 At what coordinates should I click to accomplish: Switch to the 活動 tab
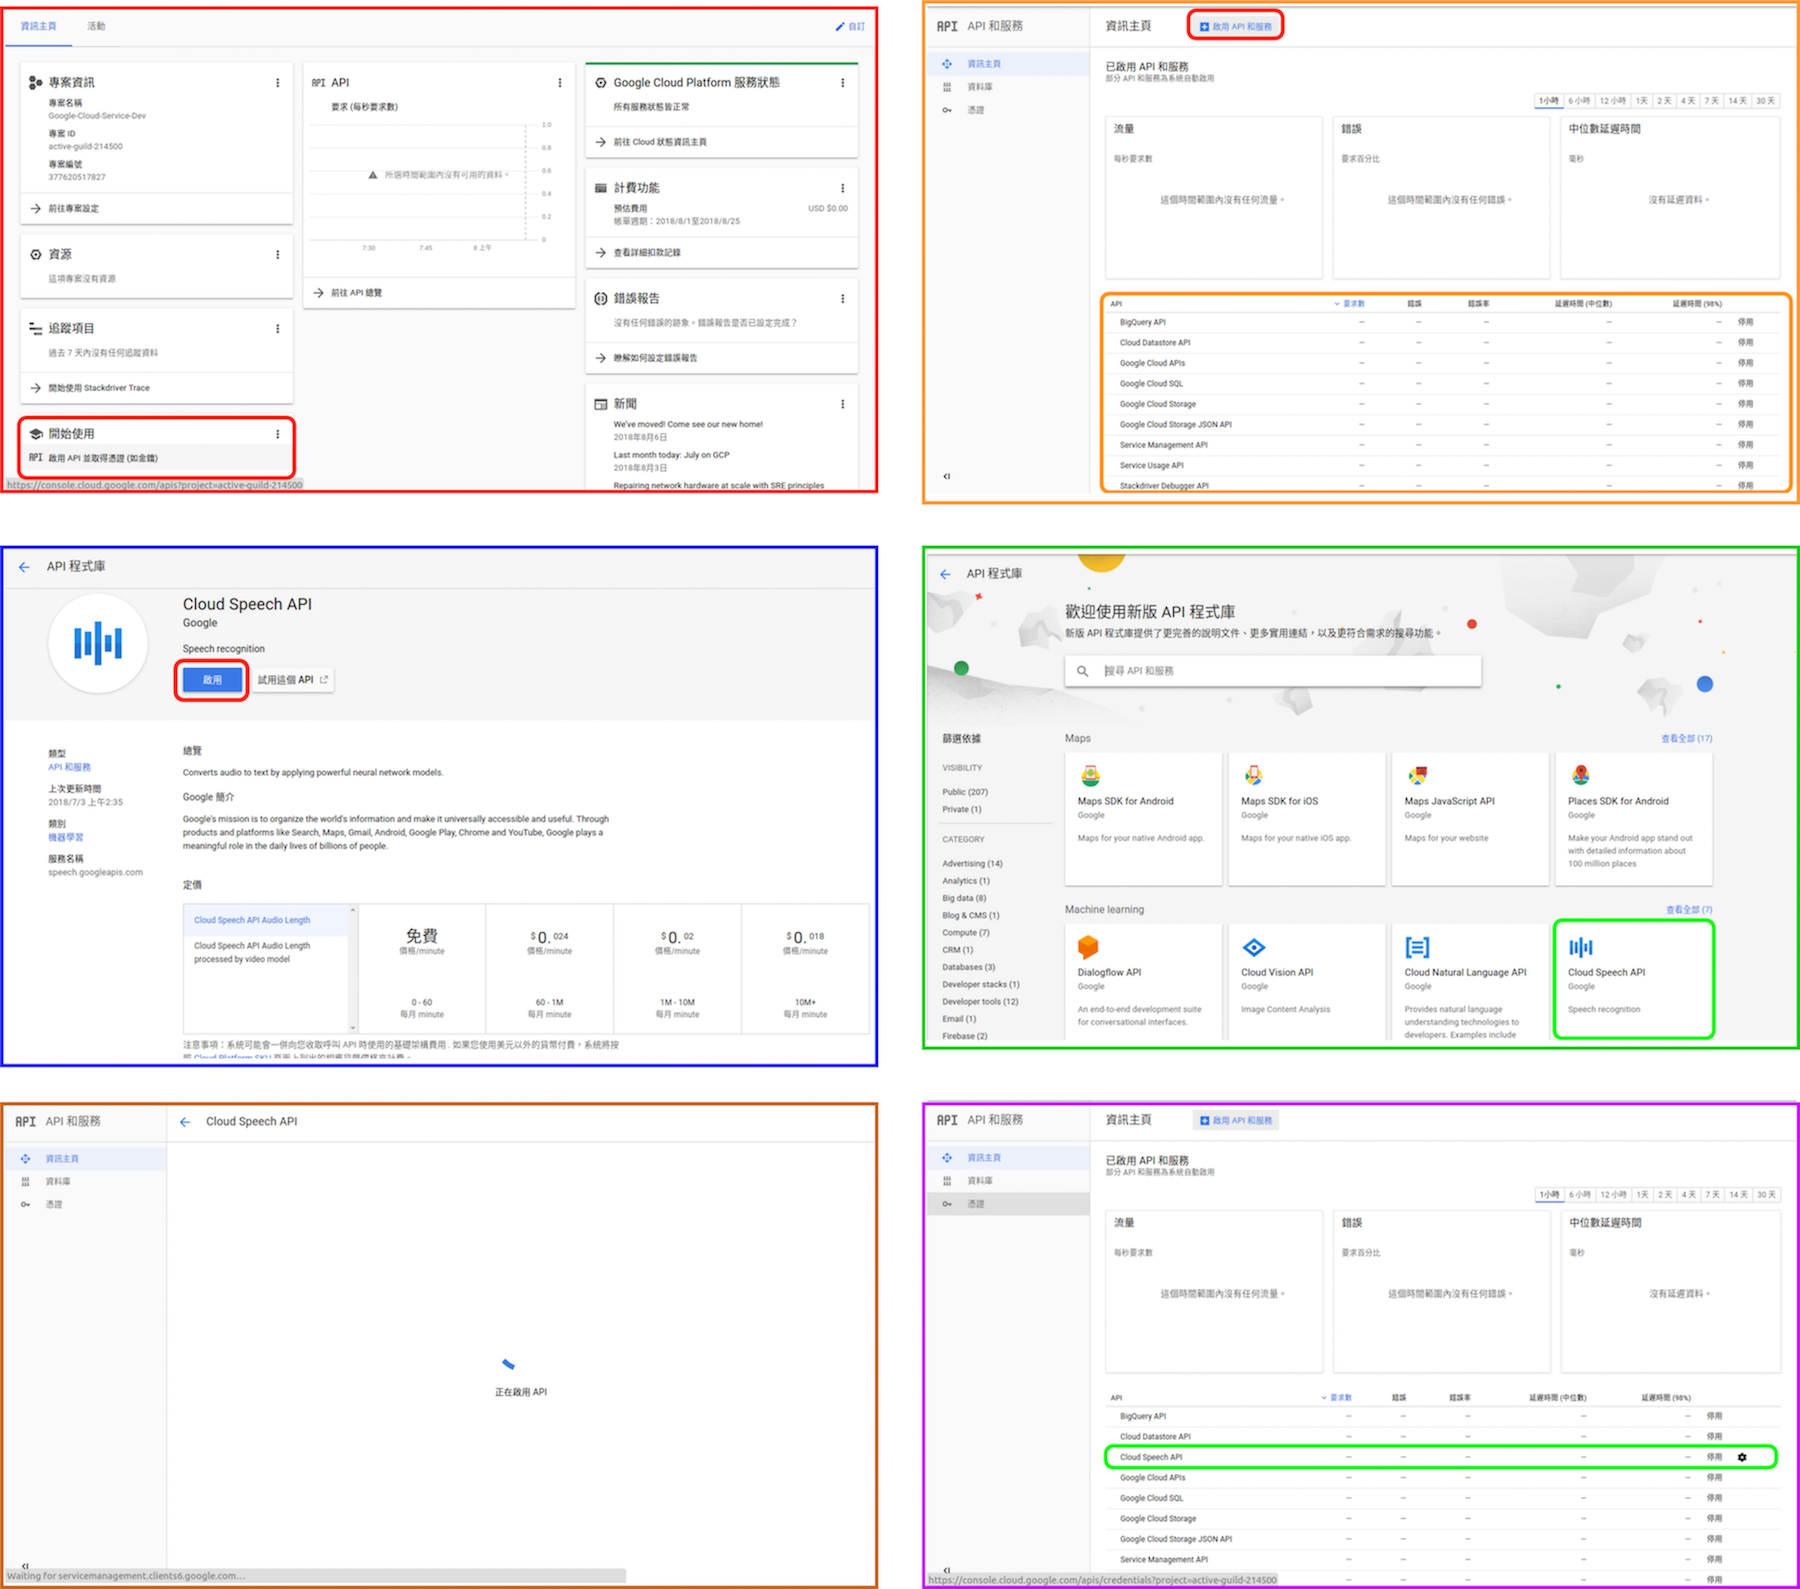[96, 26]
